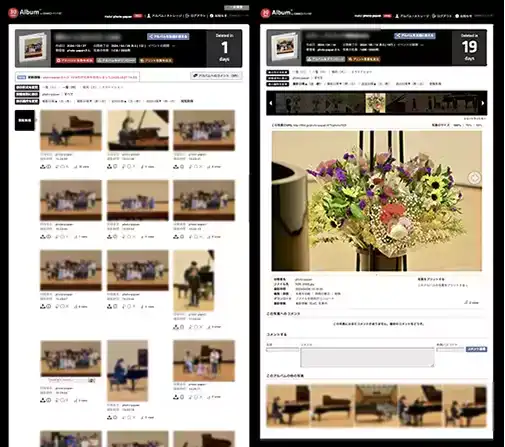Open the album cover thumbnail on the left page
The width and height of the screenshot is (505, 447).
[x=33, y=49]
